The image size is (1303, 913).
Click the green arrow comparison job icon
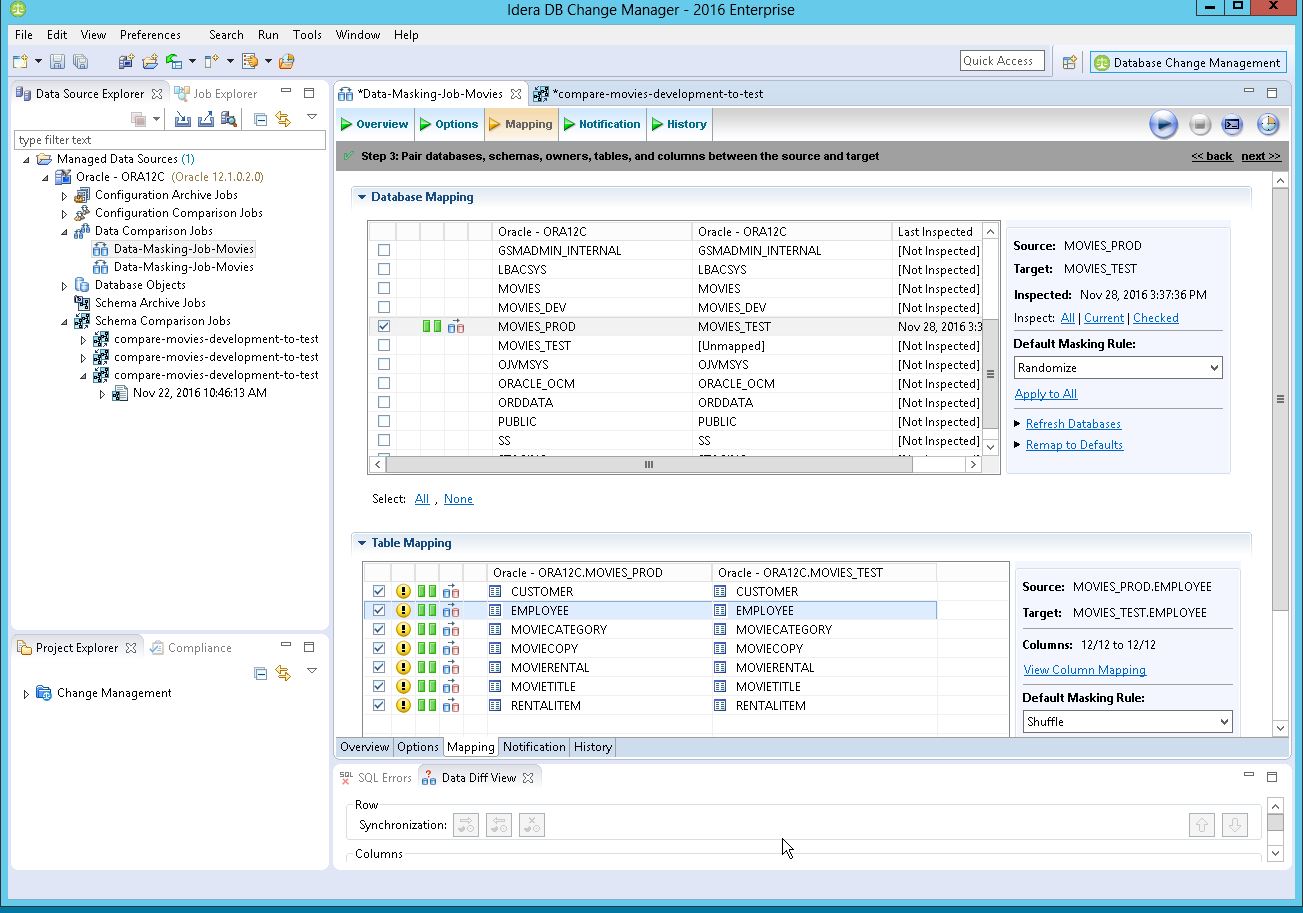click(x=174, y=62)
